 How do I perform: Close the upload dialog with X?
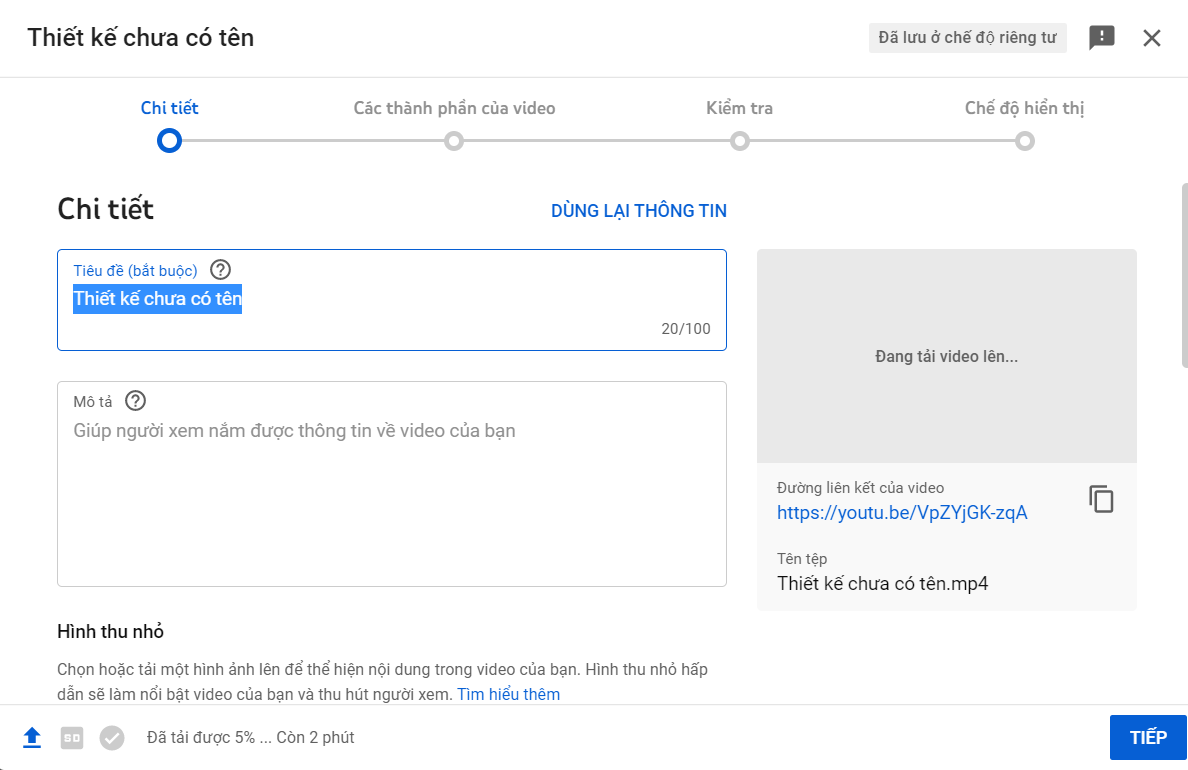pos(1152,38)
